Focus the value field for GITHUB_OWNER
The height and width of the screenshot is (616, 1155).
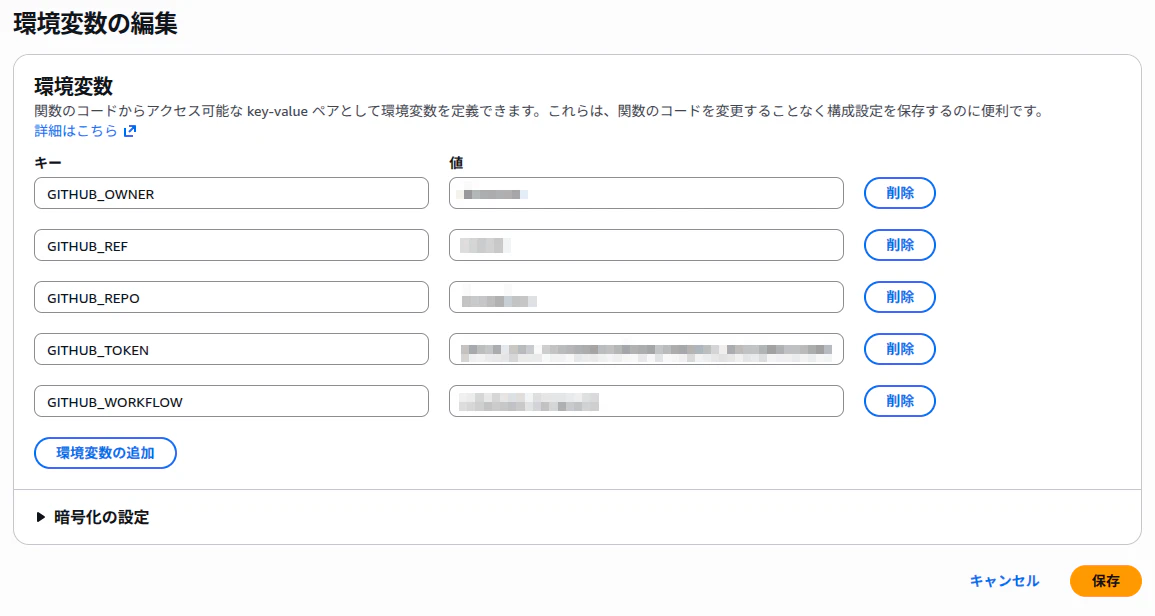pos(646,193)
